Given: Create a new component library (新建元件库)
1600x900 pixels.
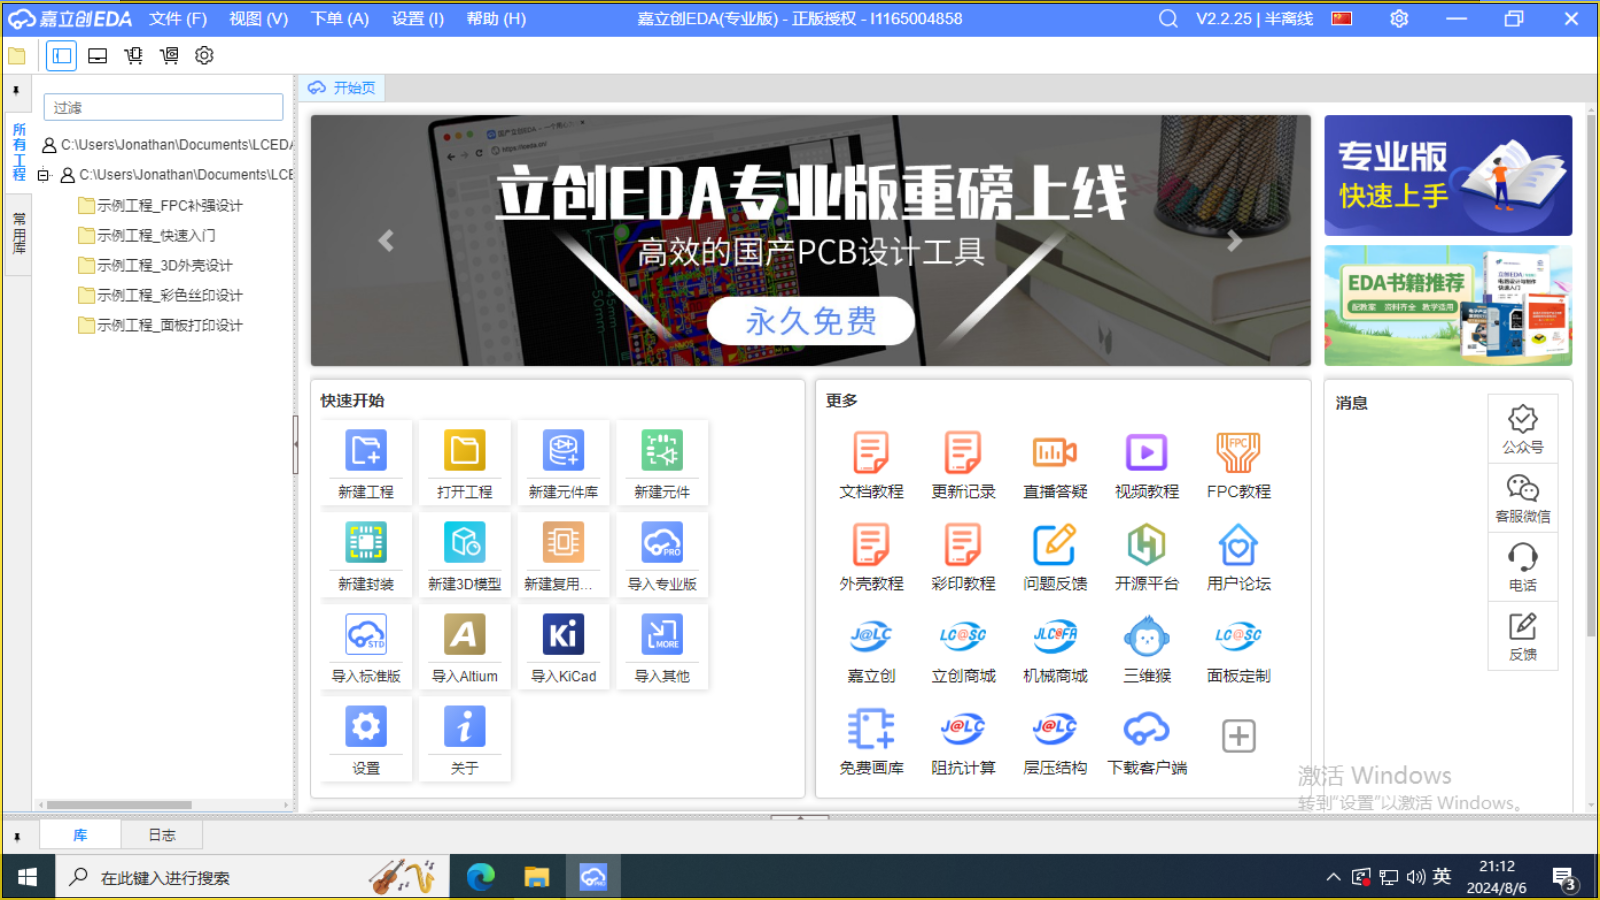Looking at the screenshot, I should 563,451.
